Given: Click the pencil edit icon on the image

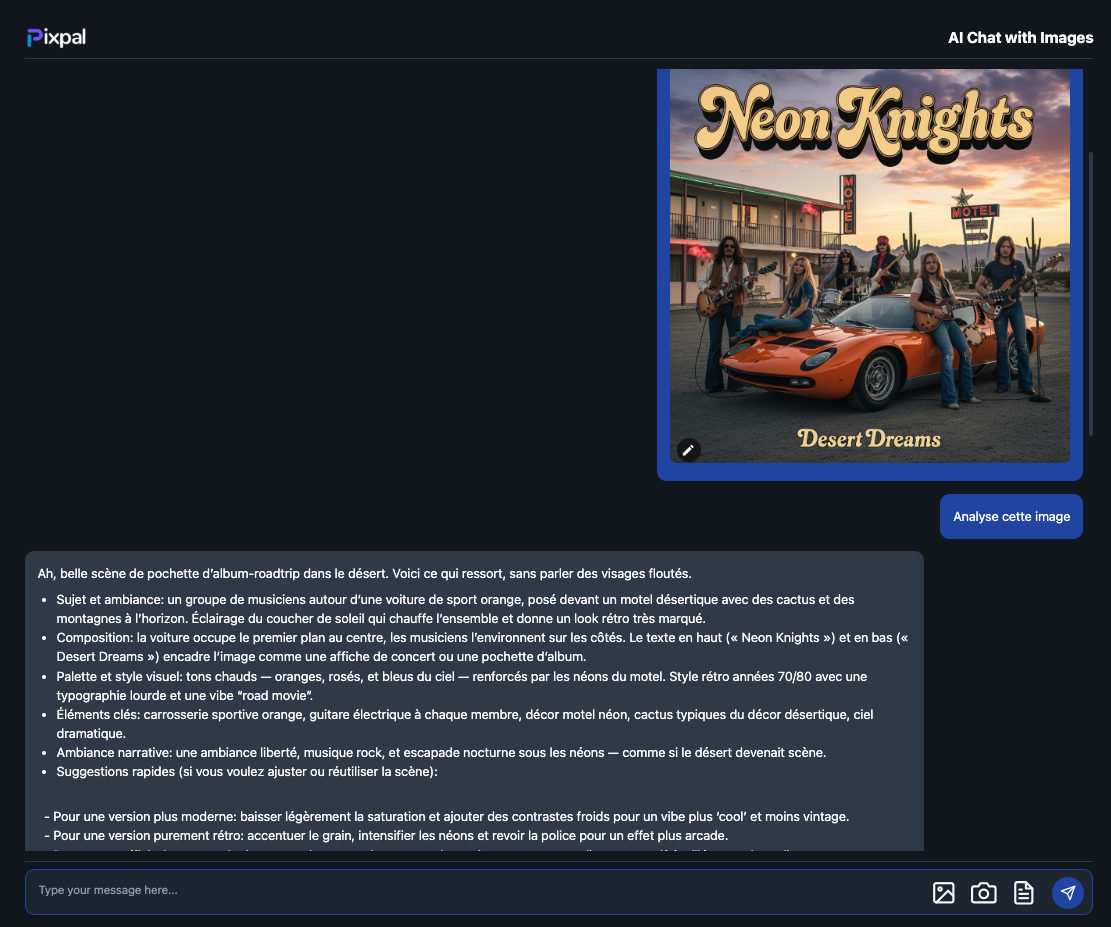Looking at the screenshot, I should pos(688,450).
